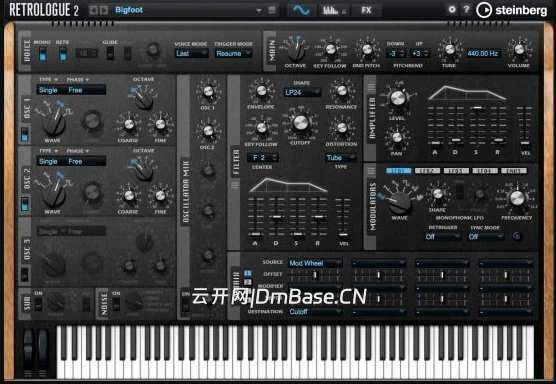Screen dimensions: 556x384
Task: Open the distortion Type dropdown showing Tube
Action: pyautogui.click(x=340, y=157)
